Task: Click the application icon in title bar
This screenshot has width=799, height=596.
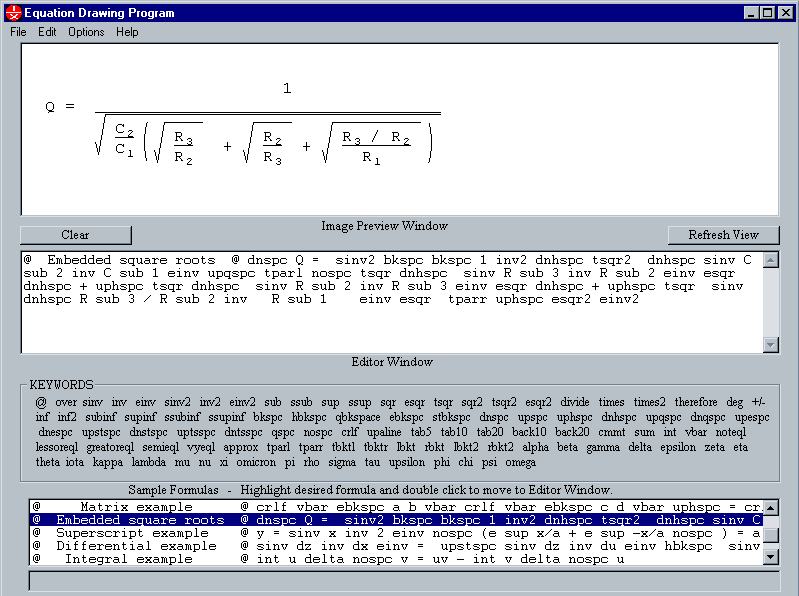Action: pos(11,12)
